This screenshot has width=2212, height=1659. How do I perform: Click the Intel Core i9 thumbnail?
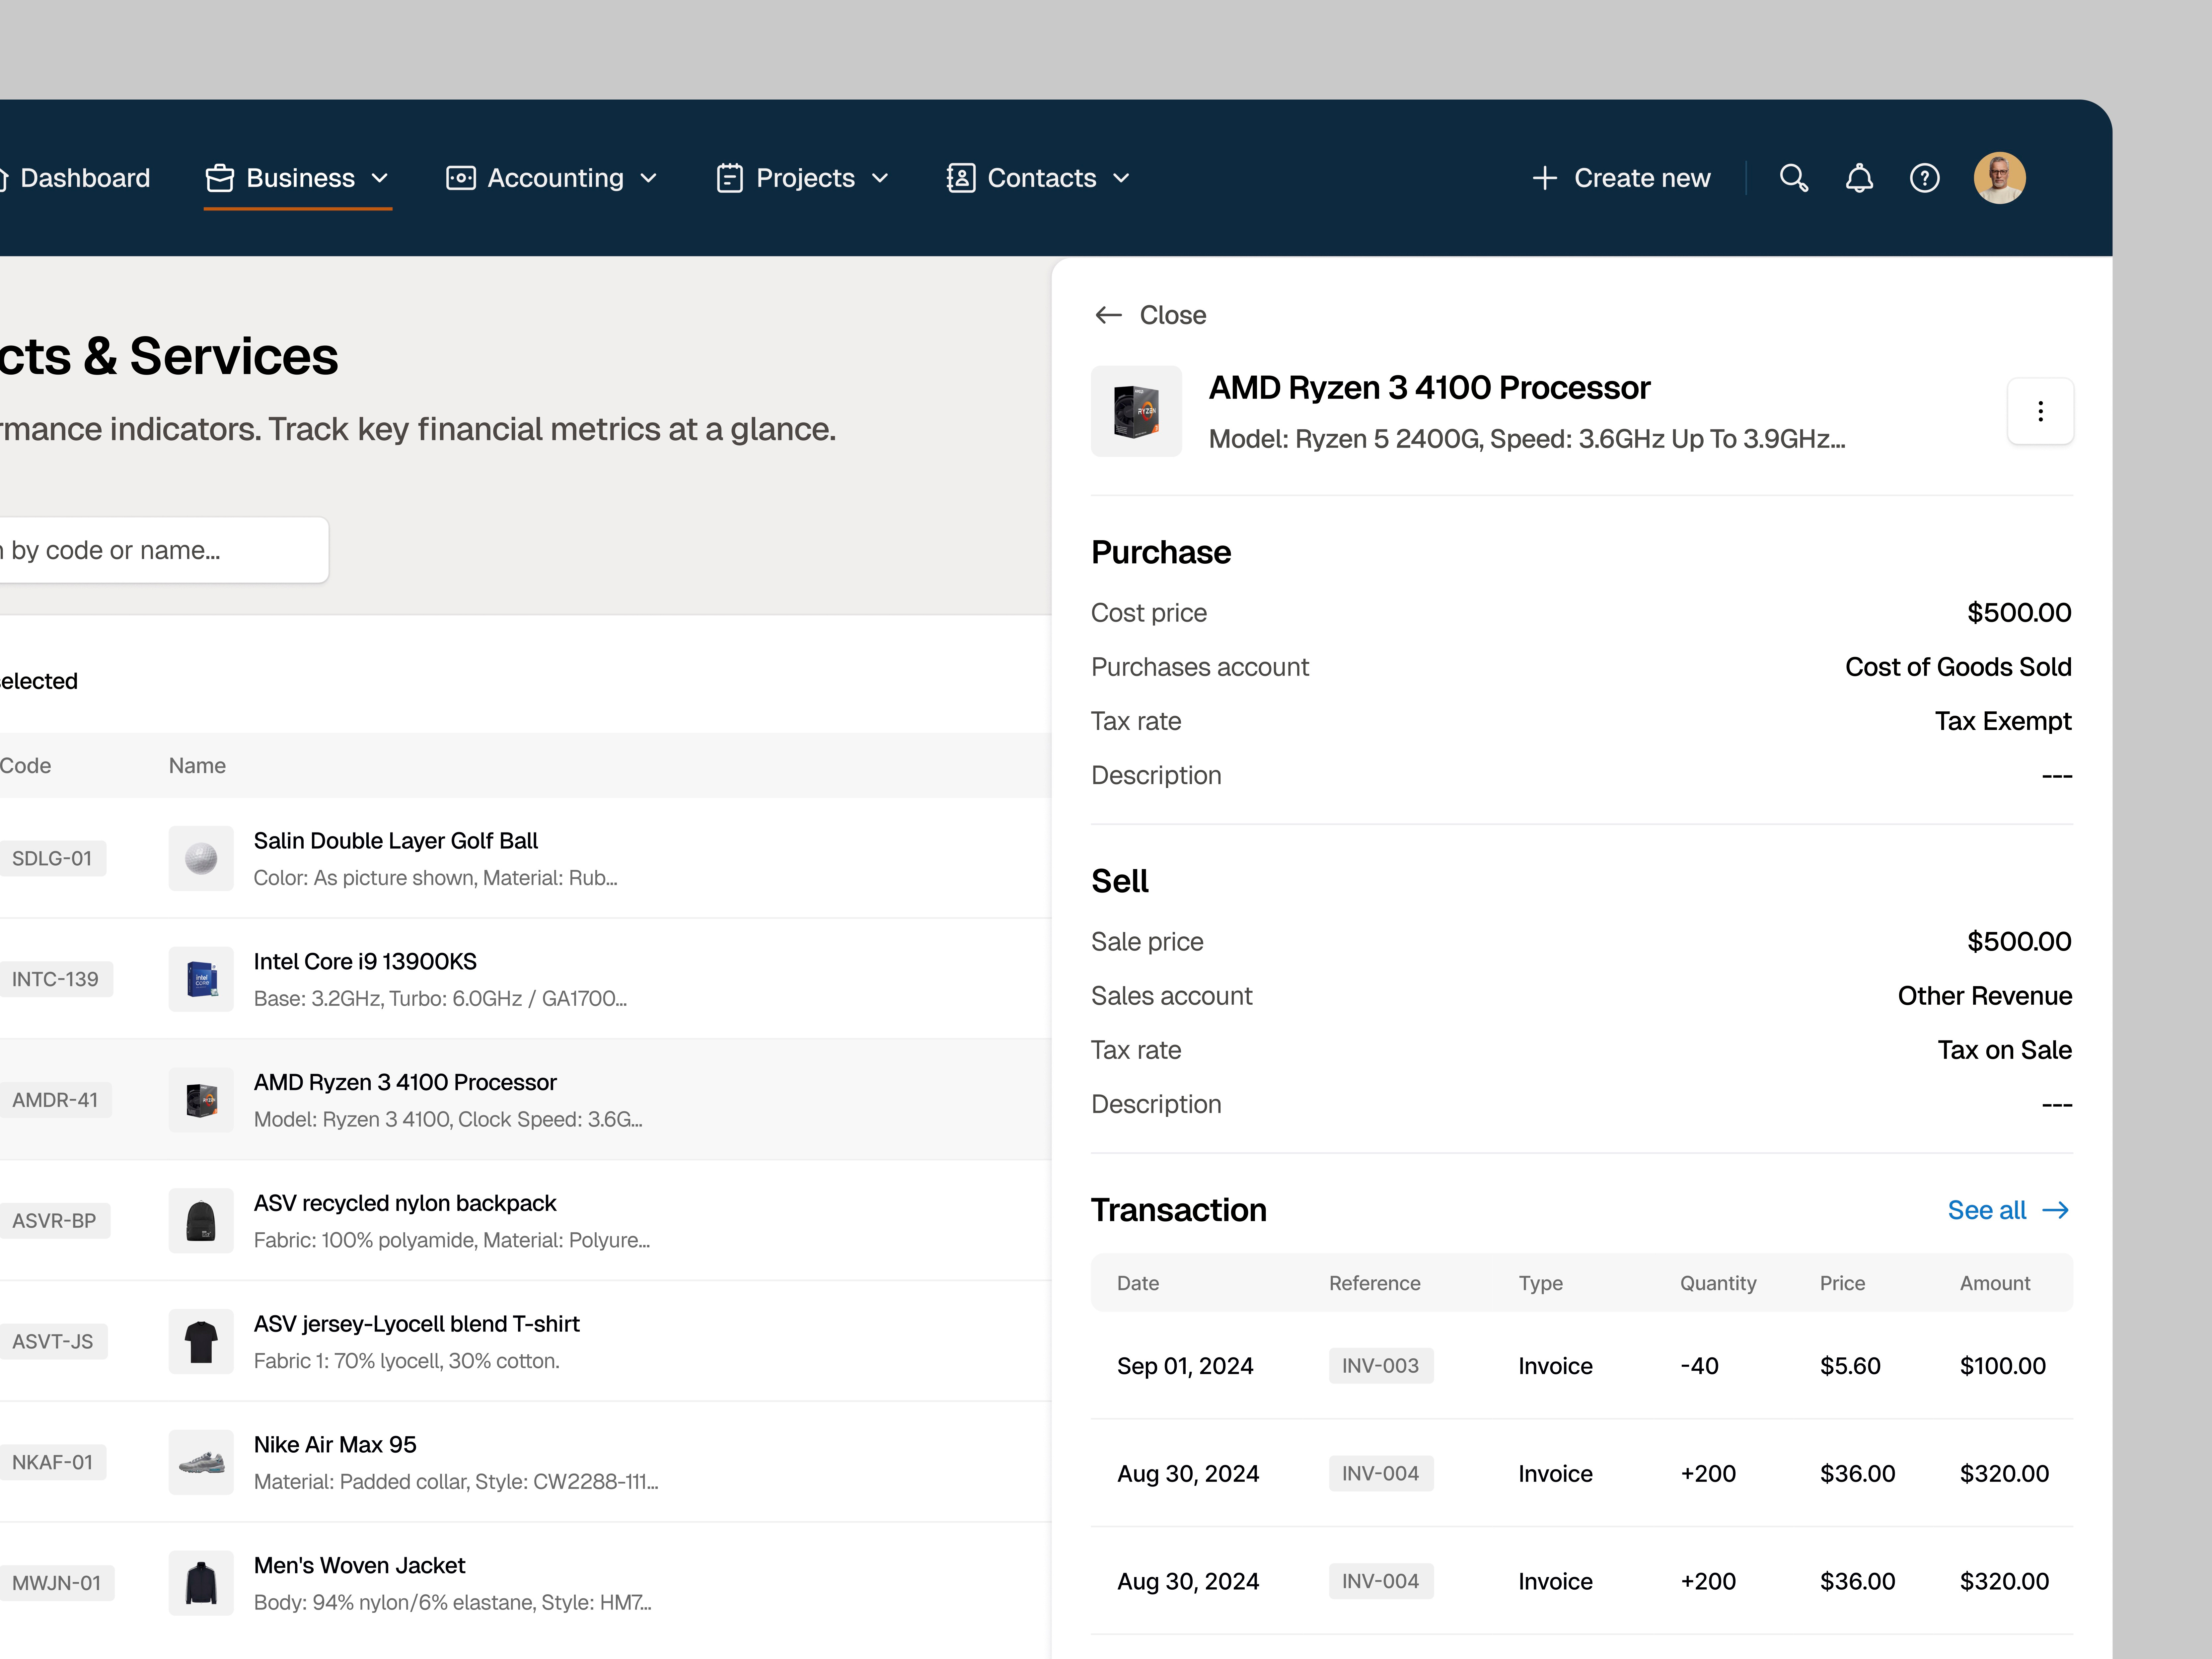201,979
